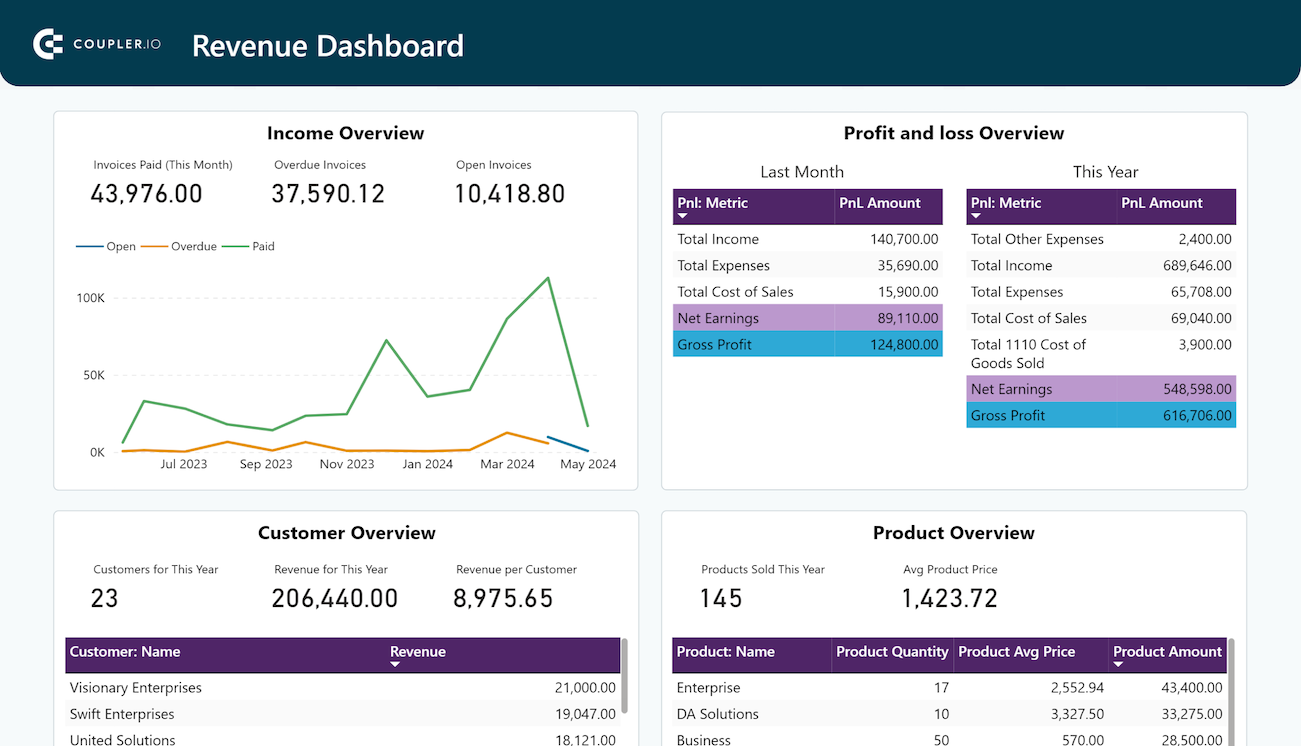The width and height of the screenshot is (1301, 746).
Task: Sort by Product Quantity column header
Action: click(x=892, y=652)
